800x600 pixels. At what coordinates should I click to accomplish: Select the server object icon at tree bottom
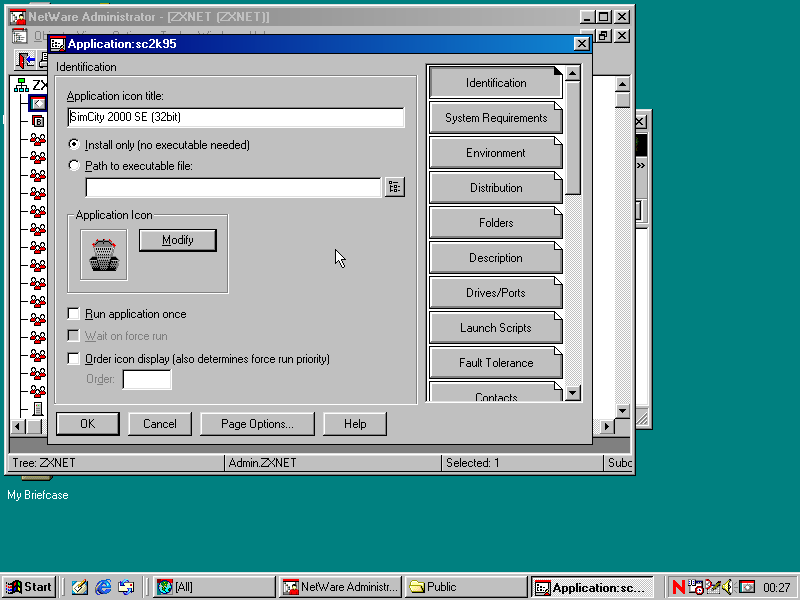(38, 409)
